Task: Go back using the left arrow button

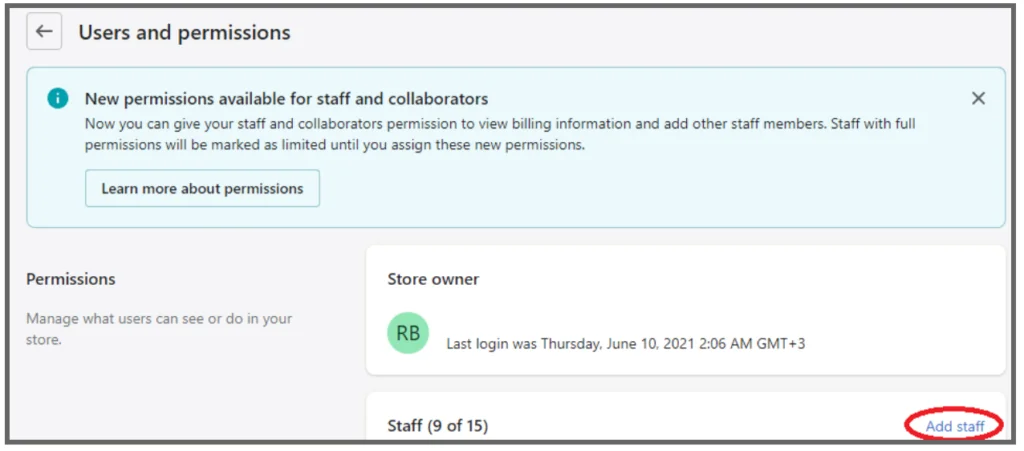Action: [44, 31]
